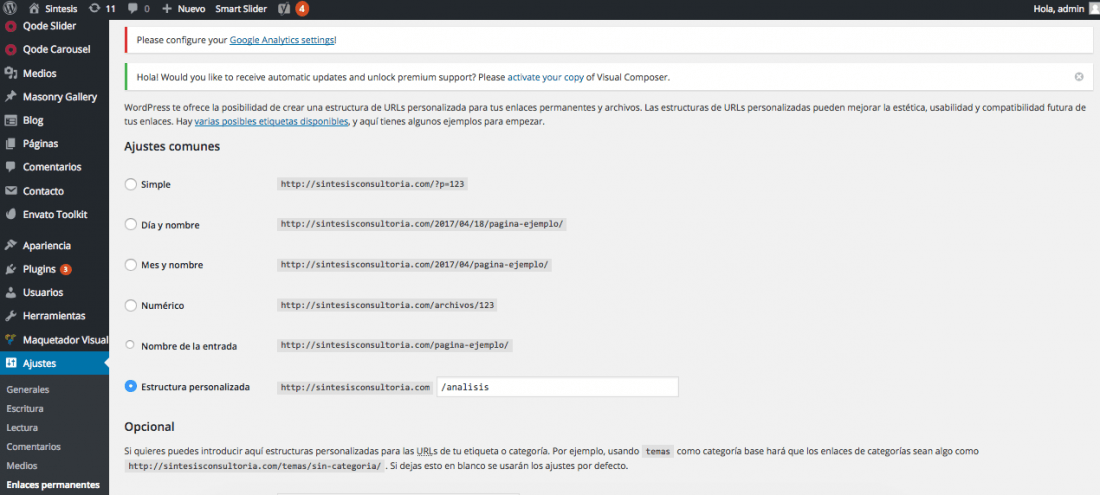Open the Apariencia menu
Screen dimensions: 1100x495
(46, 245)
